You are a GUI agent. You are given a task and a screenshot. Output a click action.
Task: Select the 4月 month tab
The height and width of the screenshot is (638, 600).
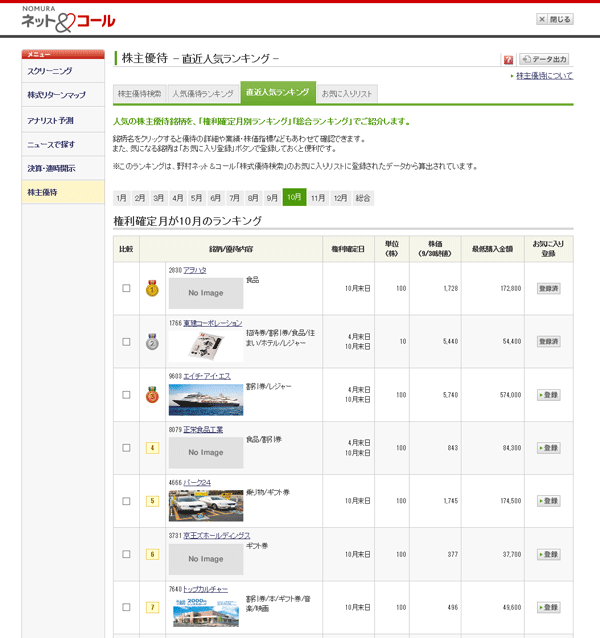tap(178, 198)
